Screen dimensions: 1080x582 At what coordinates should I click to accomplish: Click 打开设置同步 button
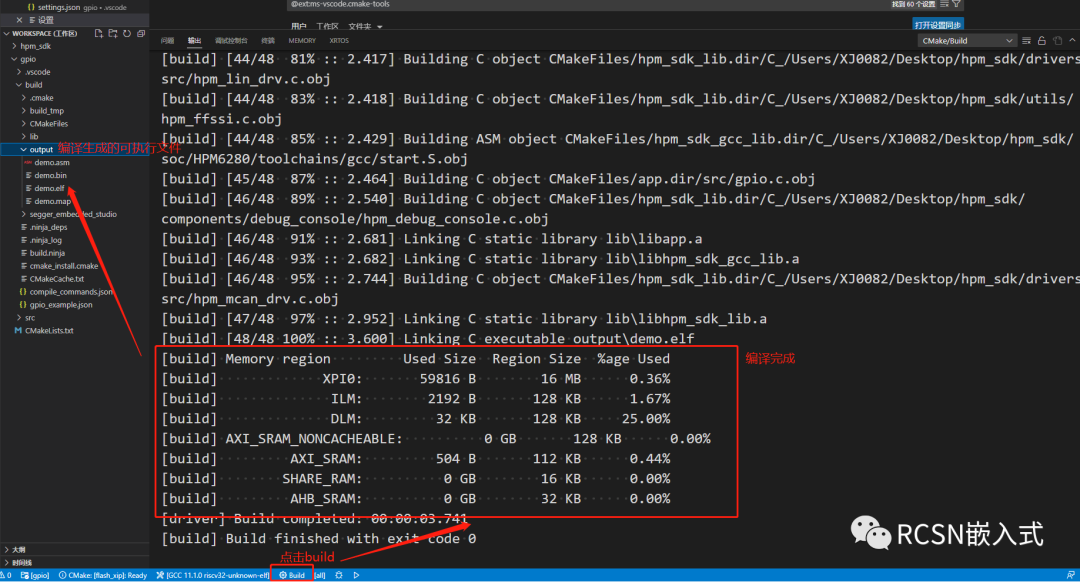coord(937,25)
